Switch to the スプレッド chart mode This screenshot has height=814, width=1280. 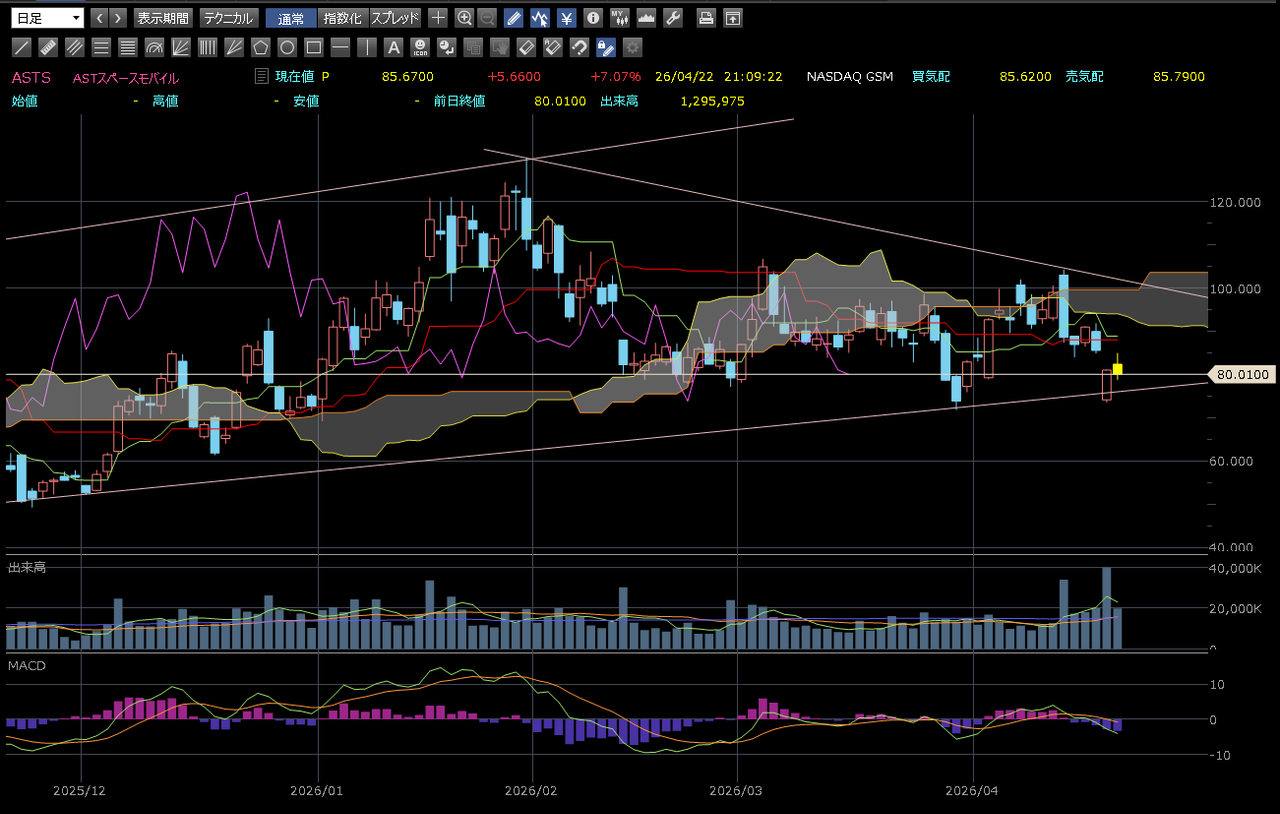click(396, 18)
